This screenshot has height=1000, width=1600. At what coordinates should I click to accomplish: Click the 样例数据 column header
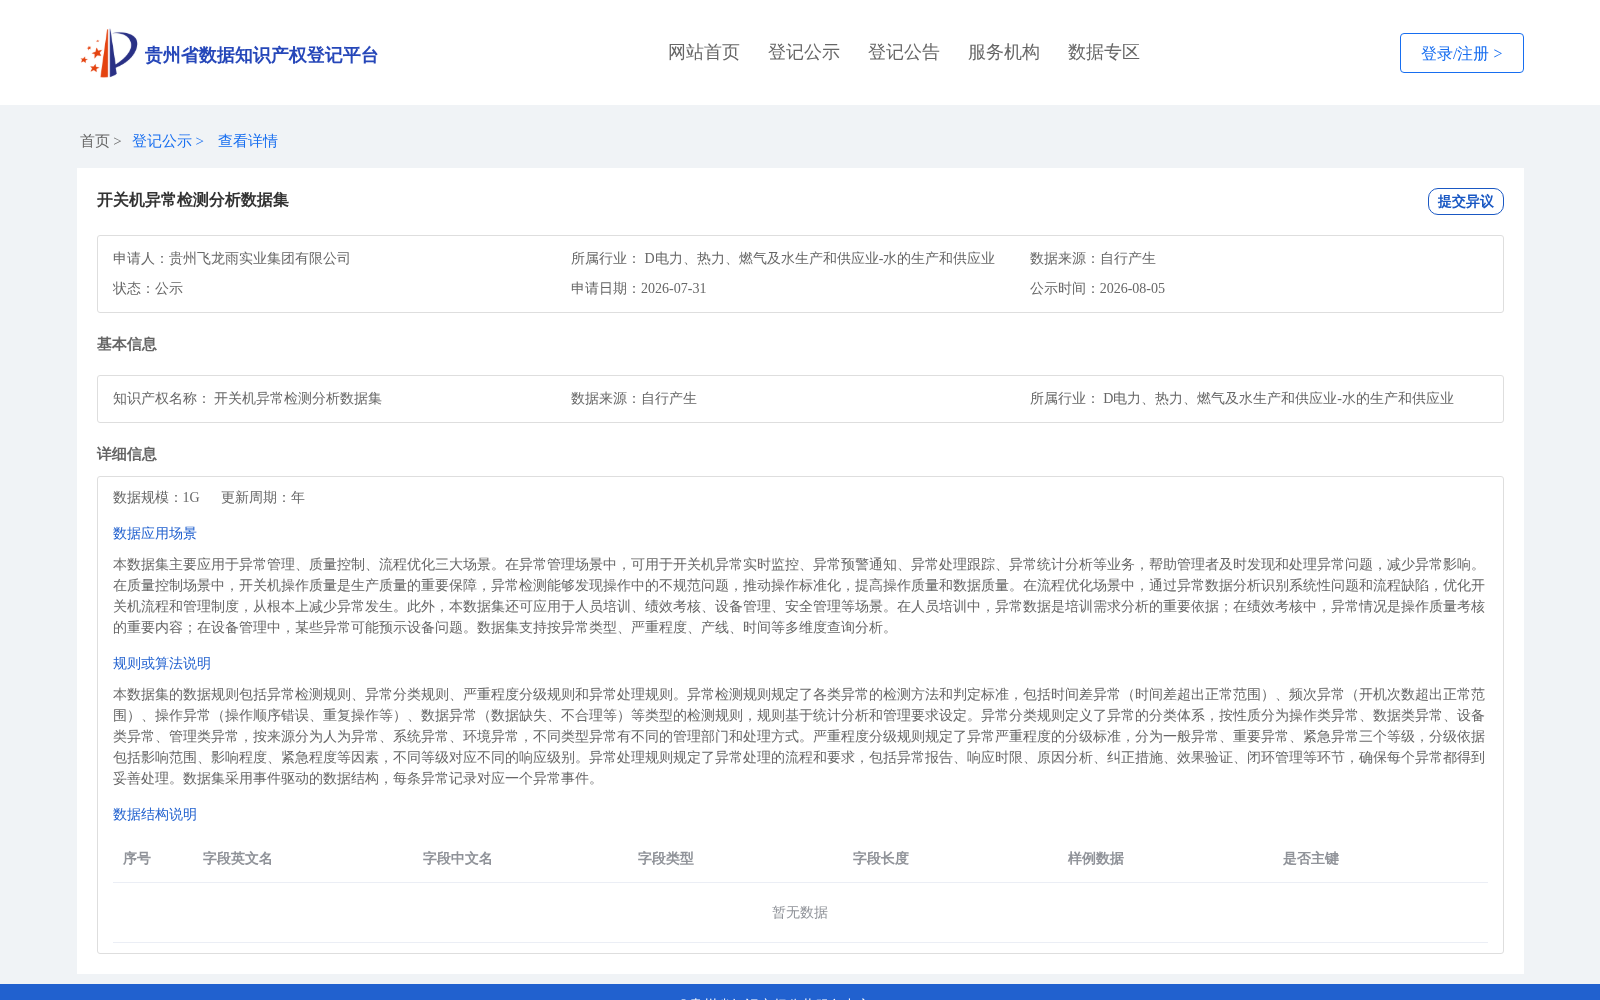point(1096,858)
